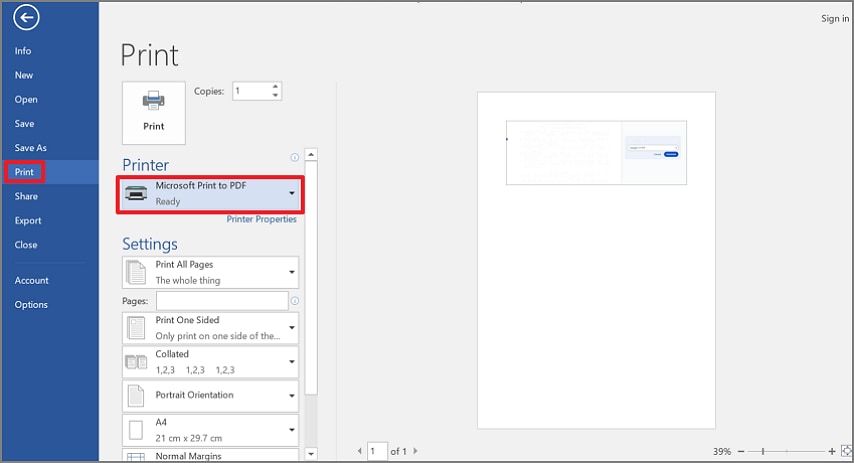The image size is (854, 463).
Task: Click the printer info icon beside Printer heading
Action: [x=295, y=157]
